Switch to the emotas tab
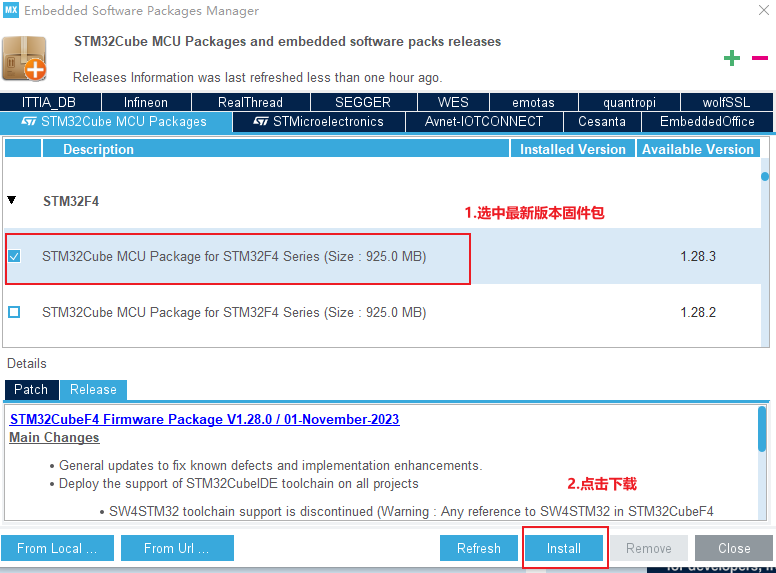The image size is (776, 573). click(534, 102)
